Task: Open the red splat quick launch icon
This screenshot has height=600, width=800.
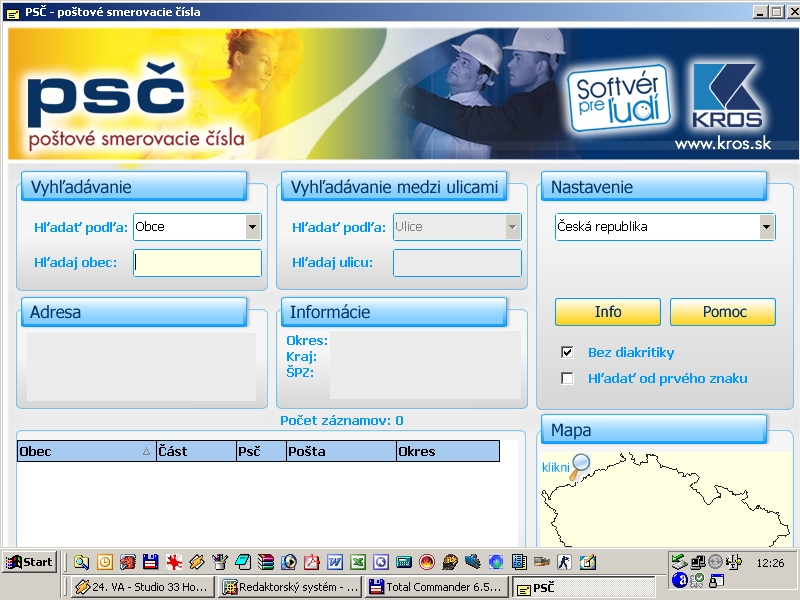Action: click(174, 562)
